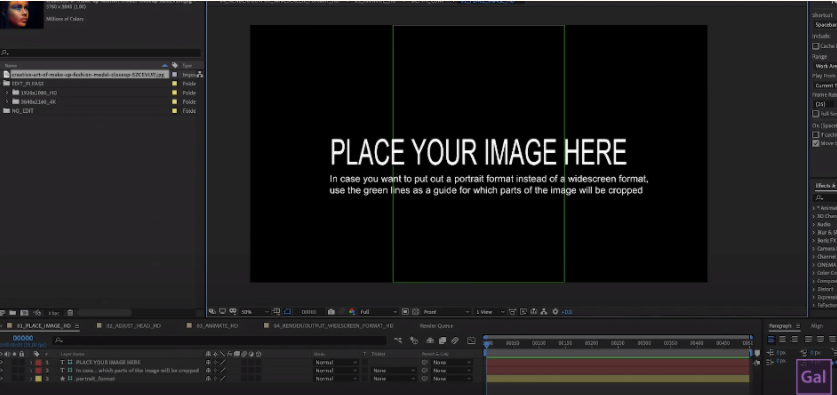Image resolution: width=837 pixels, height=395 pixels.
Task: Open blending mode dropdown for layer 1
Action: [x=336, y=362]
